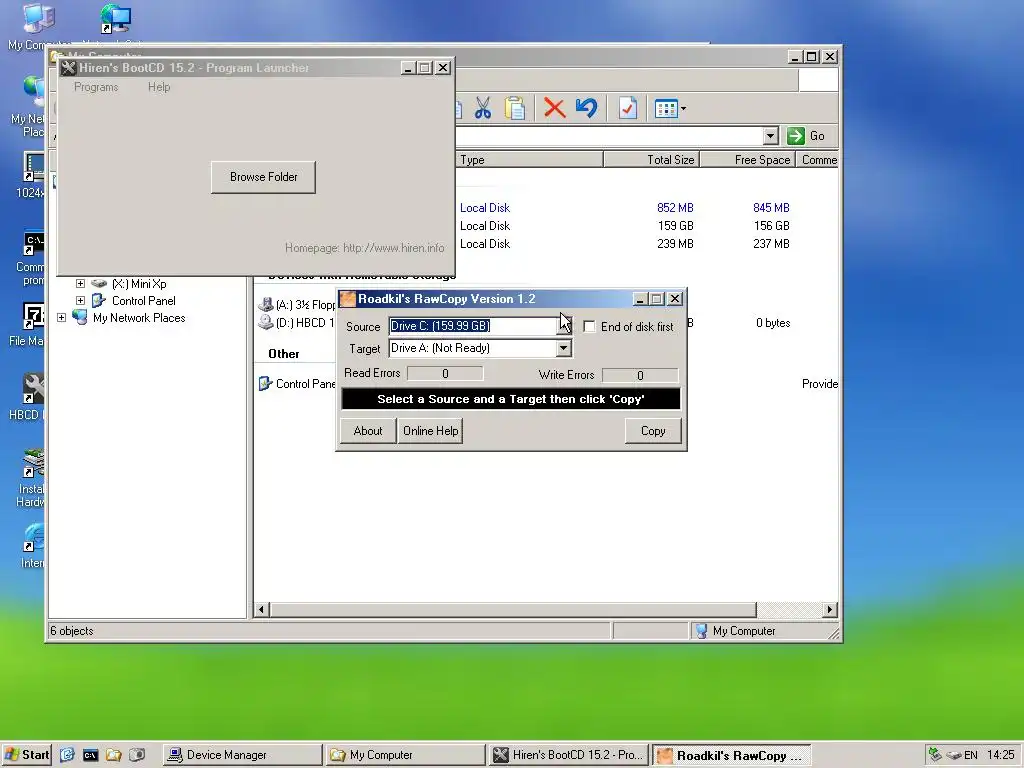Open the RawCopy Source drive dropdown

[x=565, y=326]
